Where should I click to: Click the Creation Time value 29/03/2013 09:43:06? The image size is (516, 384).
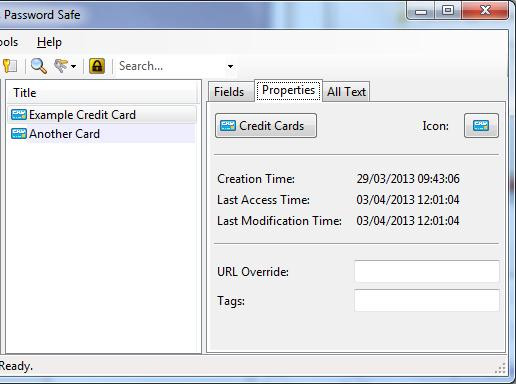pos(408,179)
